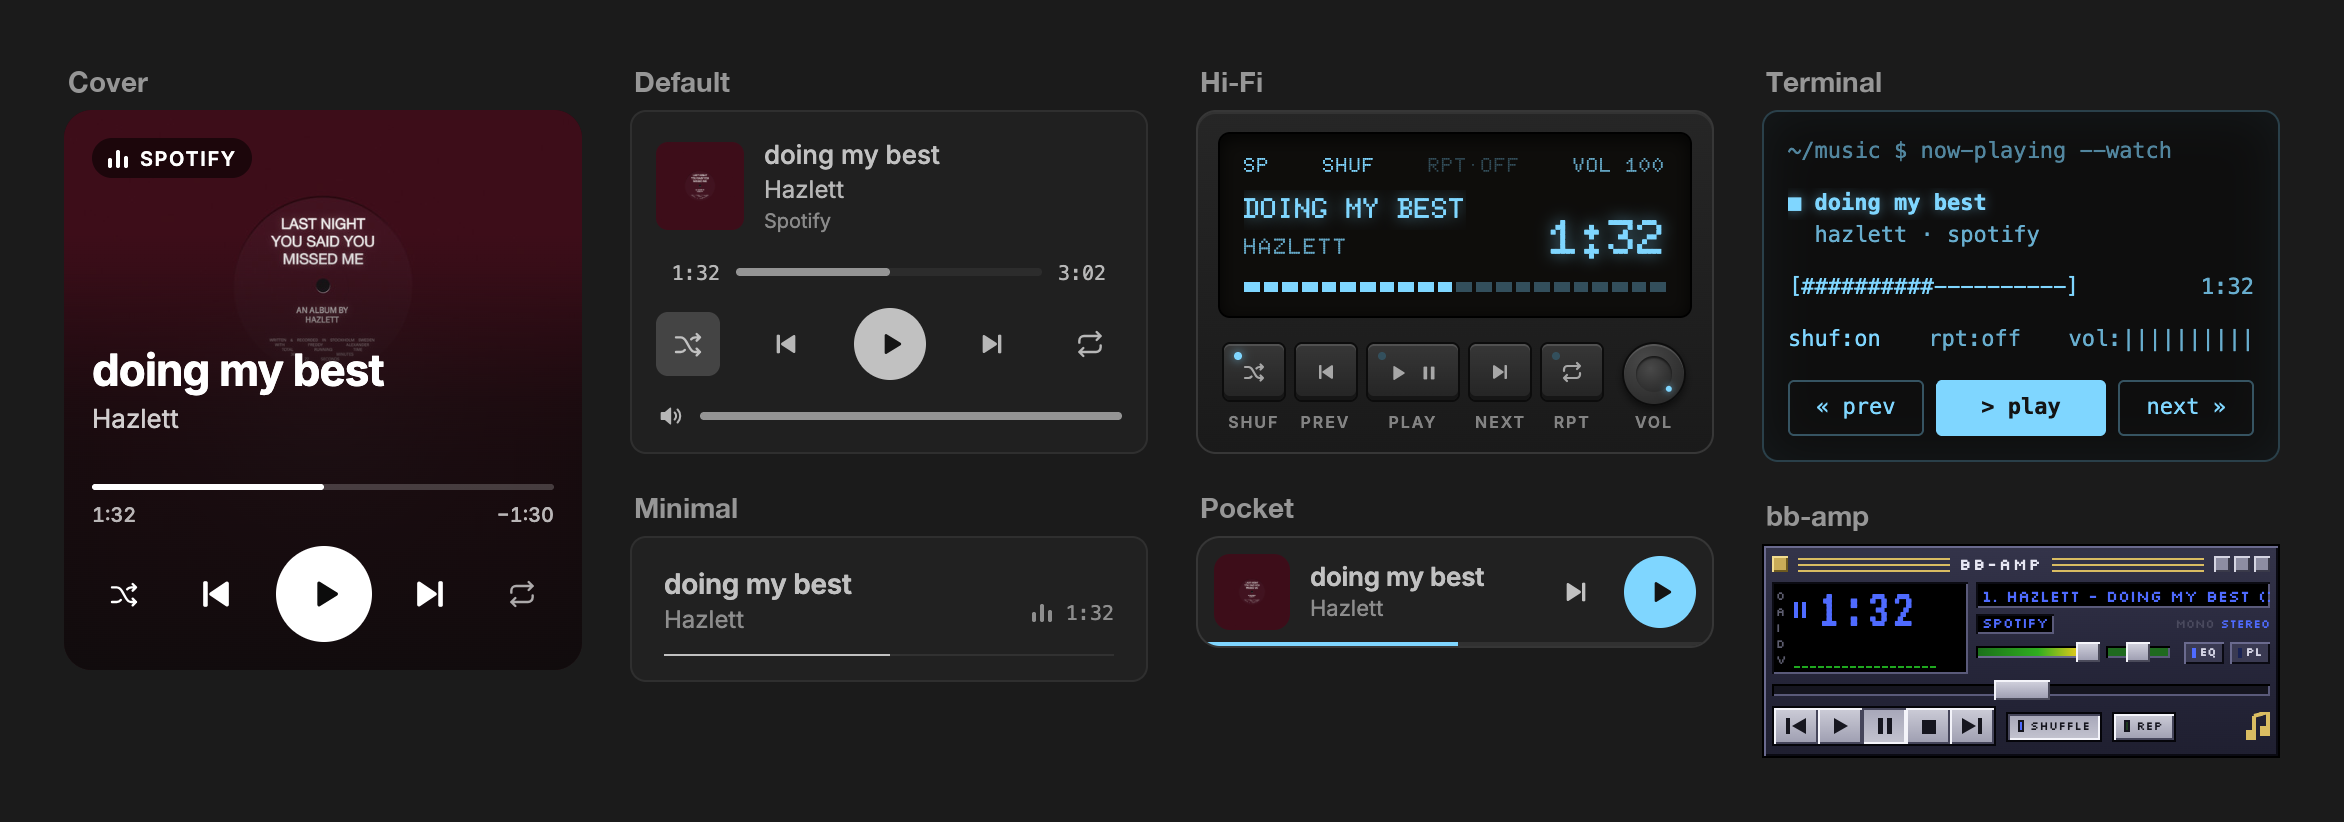Disable shuffle in the Default player

(x=688, y=344)
